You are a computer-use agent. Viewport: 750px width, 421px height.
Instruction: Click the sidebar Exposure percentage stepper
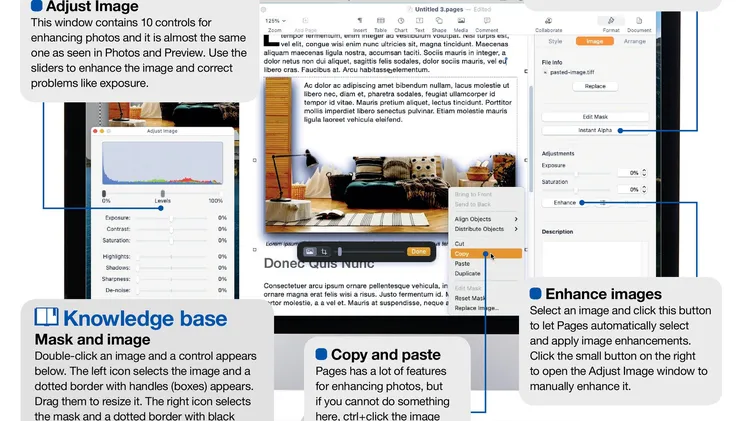click(644, 173)
